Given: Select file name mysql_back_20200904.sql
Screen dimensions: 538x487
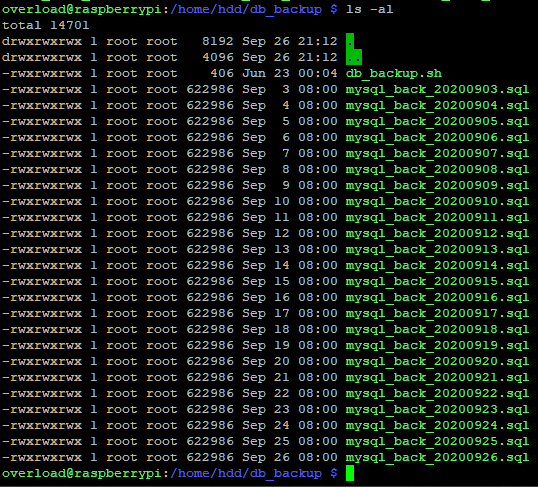Looking at the screenshot, I should pyautogui.click(x=437, y=106).
